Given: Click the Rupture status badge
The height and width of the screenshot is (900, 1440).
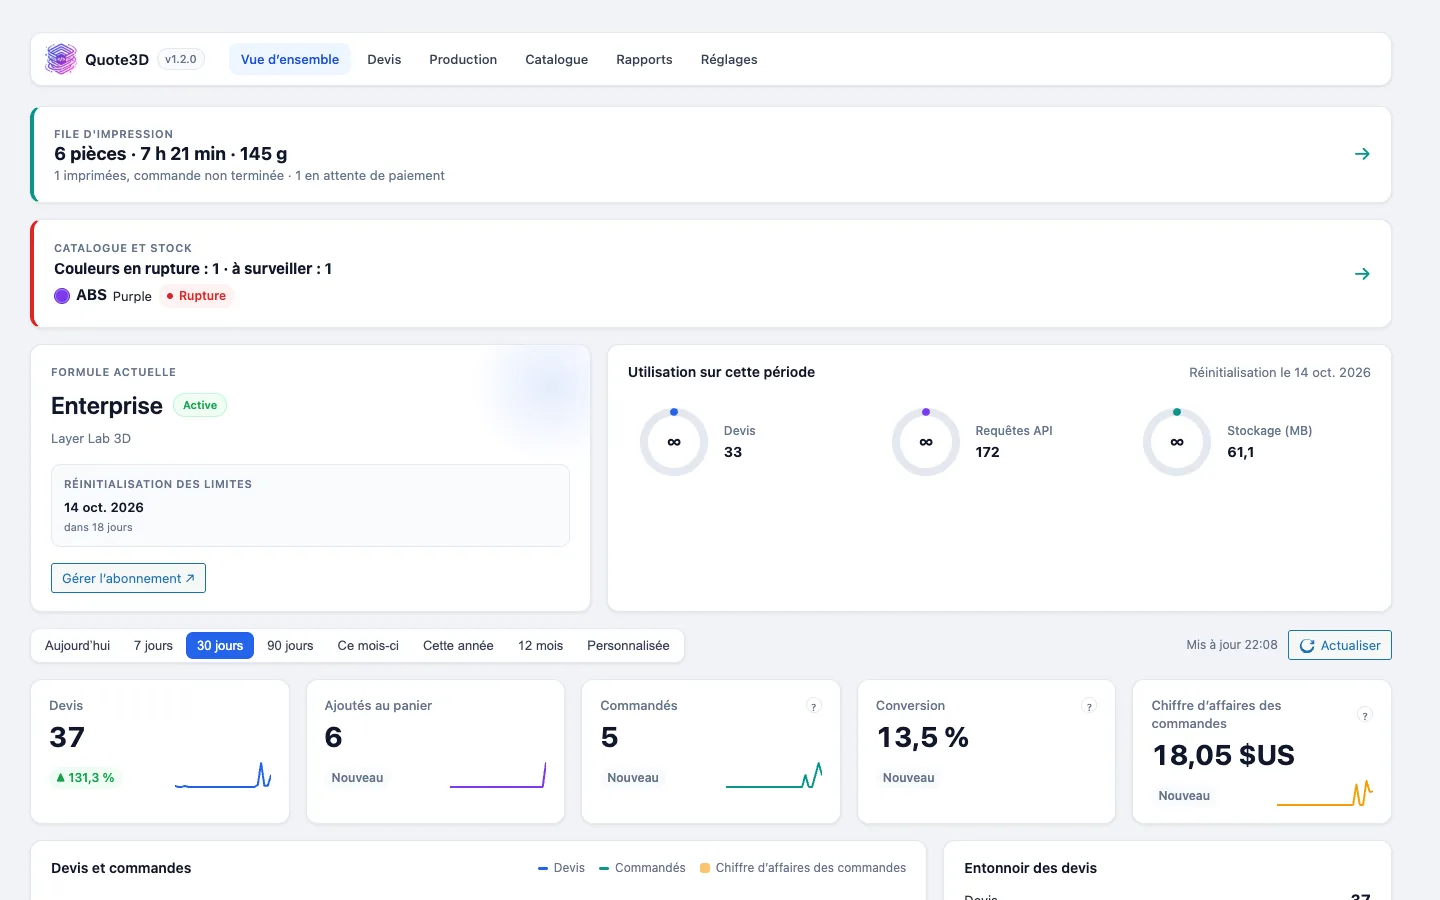Looking at the screenshot, I should pyautogui.click(x=196, y=296).
